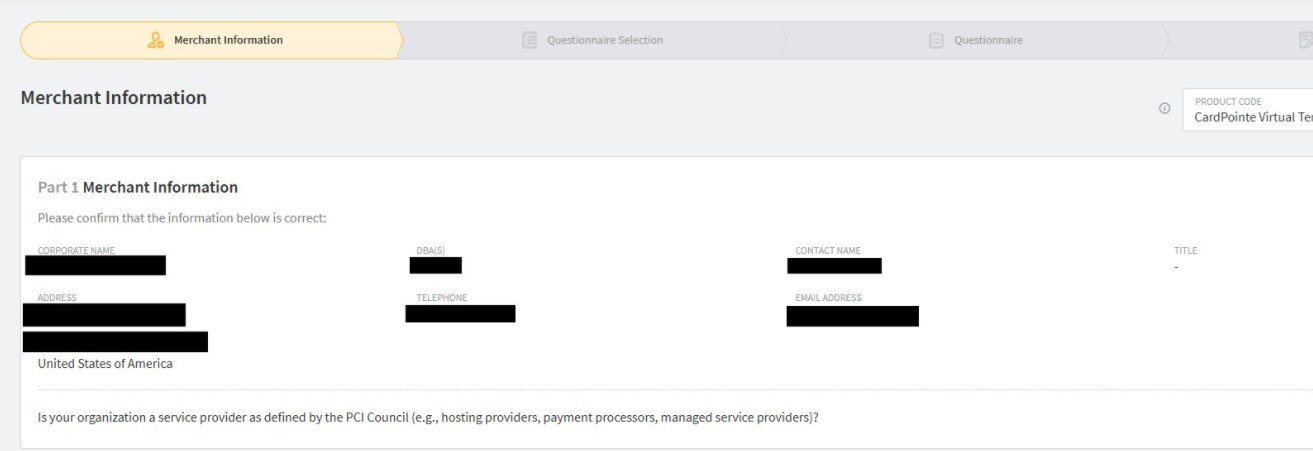
Task: Select the Contact Name label
Action: tap(827, 251)
